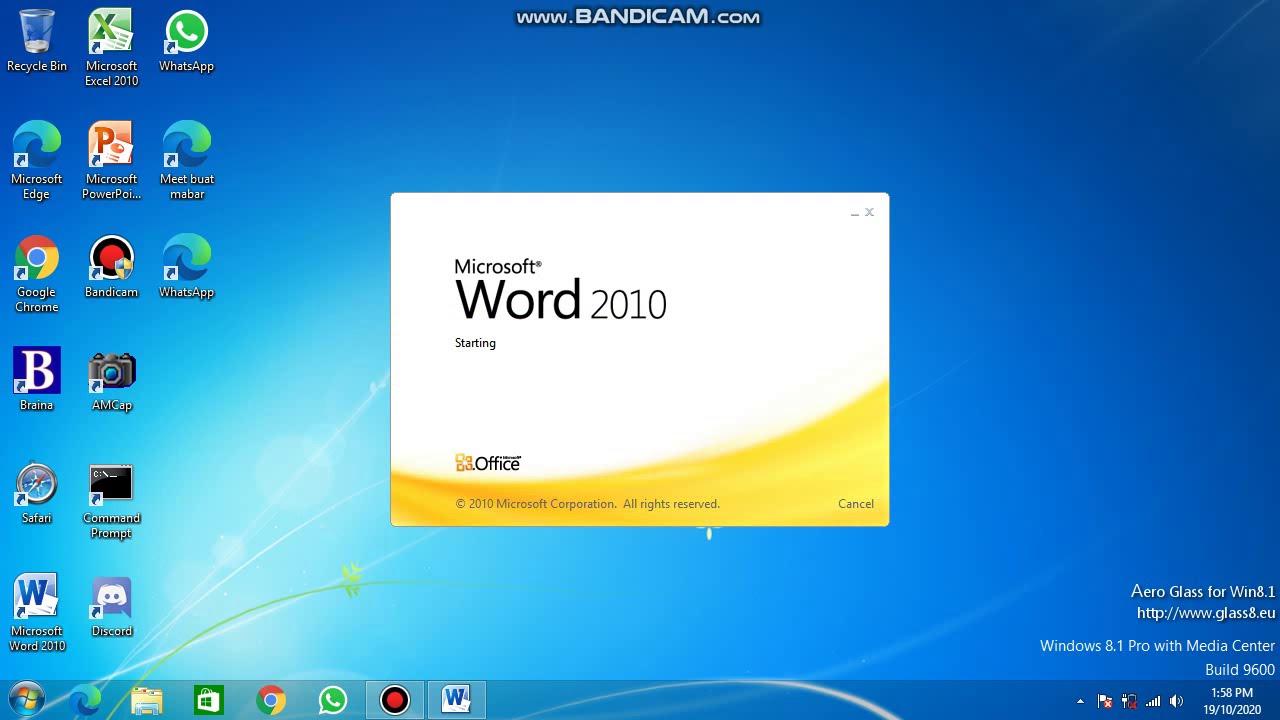
Task: Open Google Chrome from the taskbar
Action: tap(270, 701)
